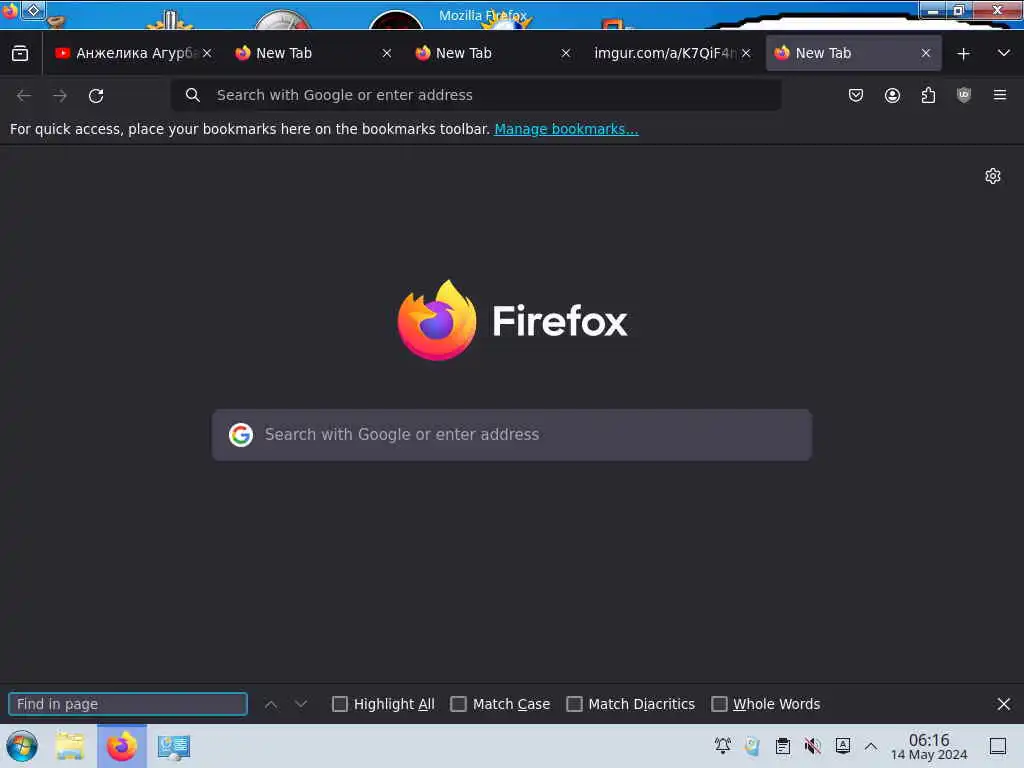Open the file manager taskbar icon
Image resolution: width=1024 pixels, height=768 pixels.
[x=70, y=746]
